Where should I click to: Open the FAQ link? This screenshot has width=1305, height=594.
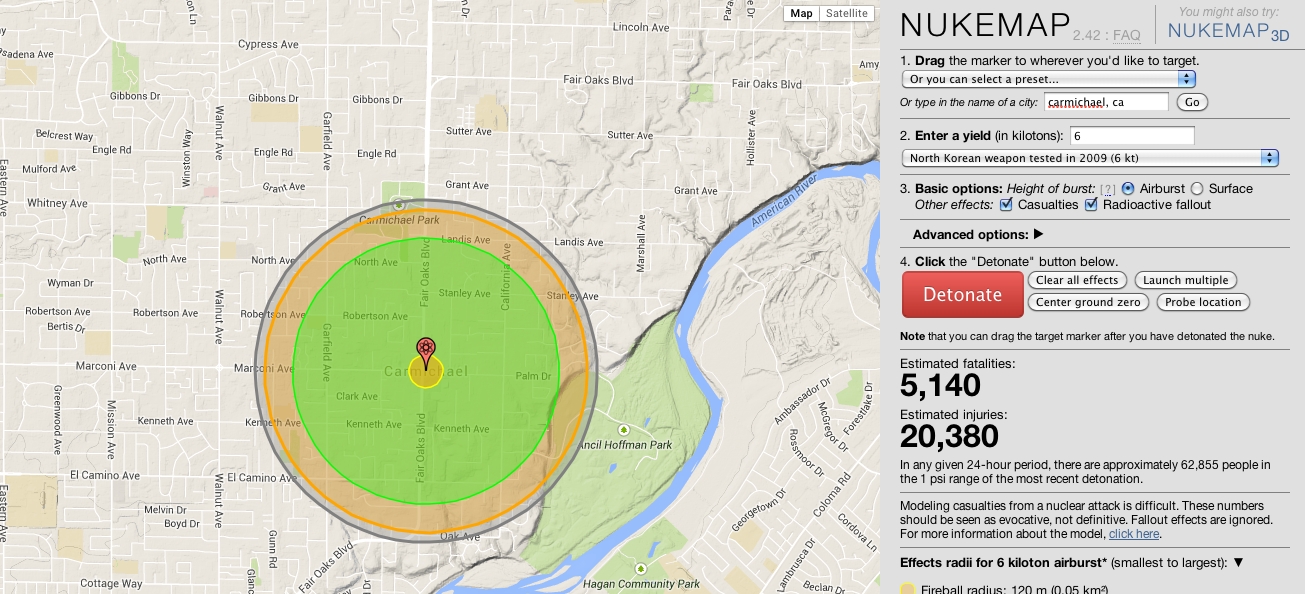tap(1126, 35)
